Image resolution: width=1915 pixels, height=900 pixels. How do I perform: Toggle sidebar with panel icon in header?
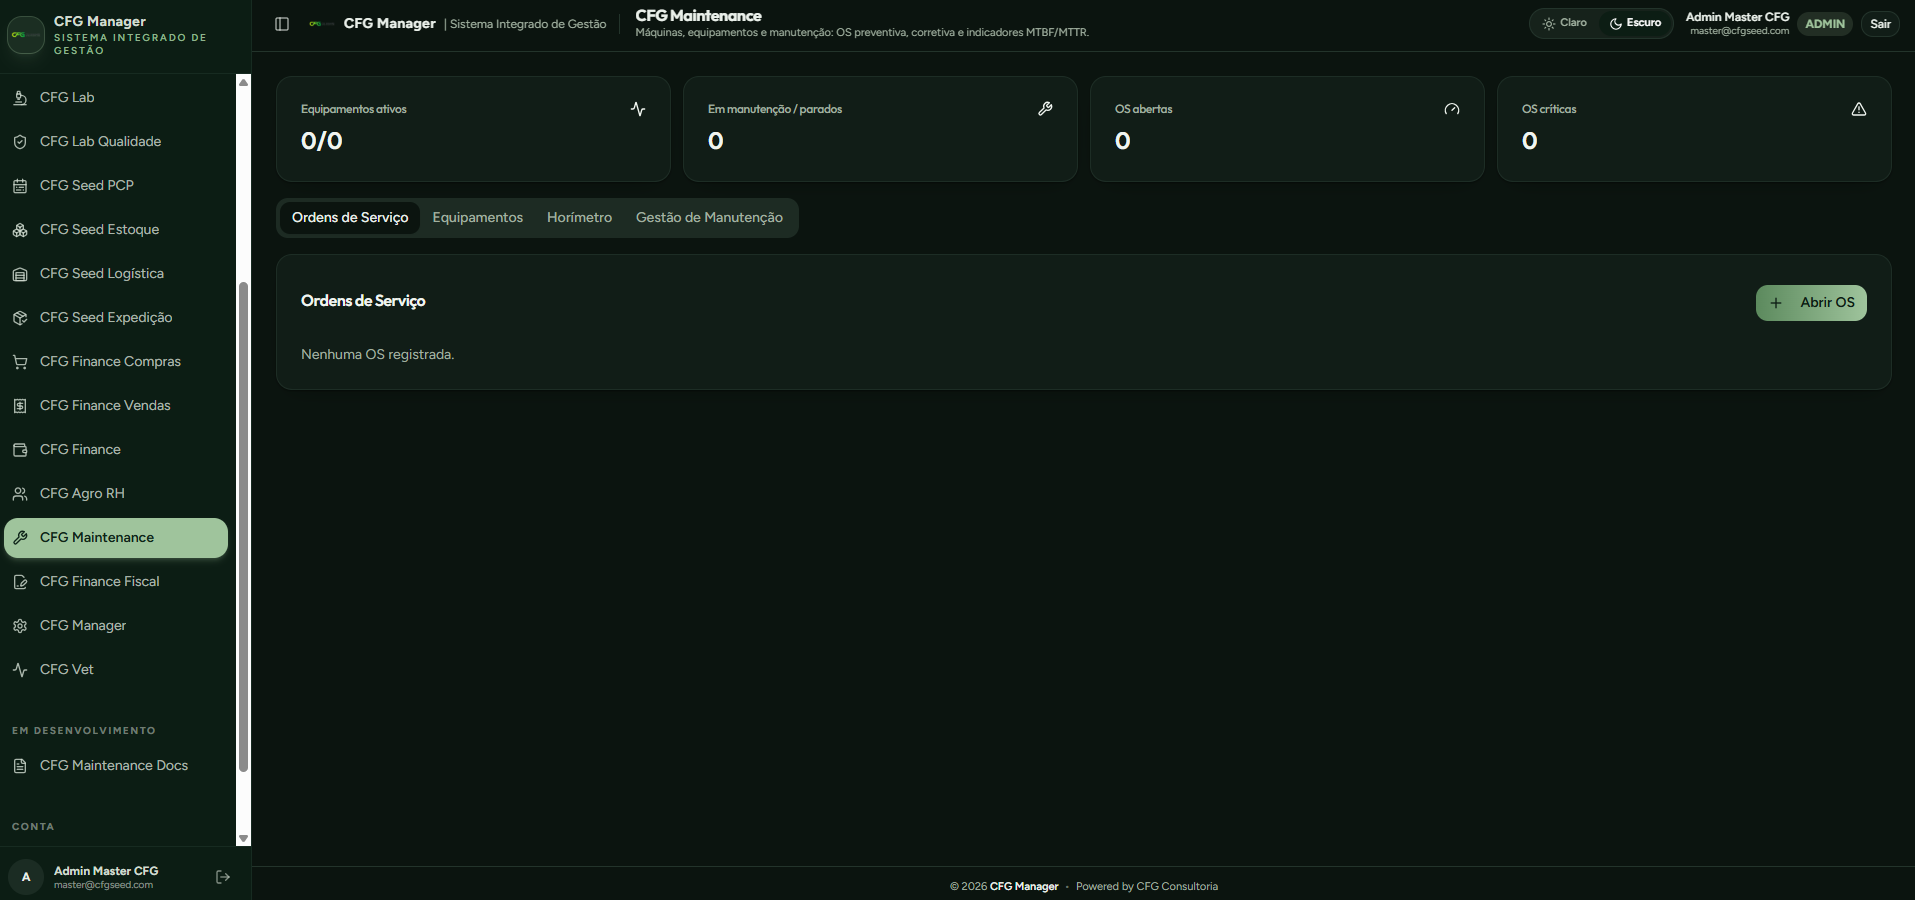click(282, 24)
